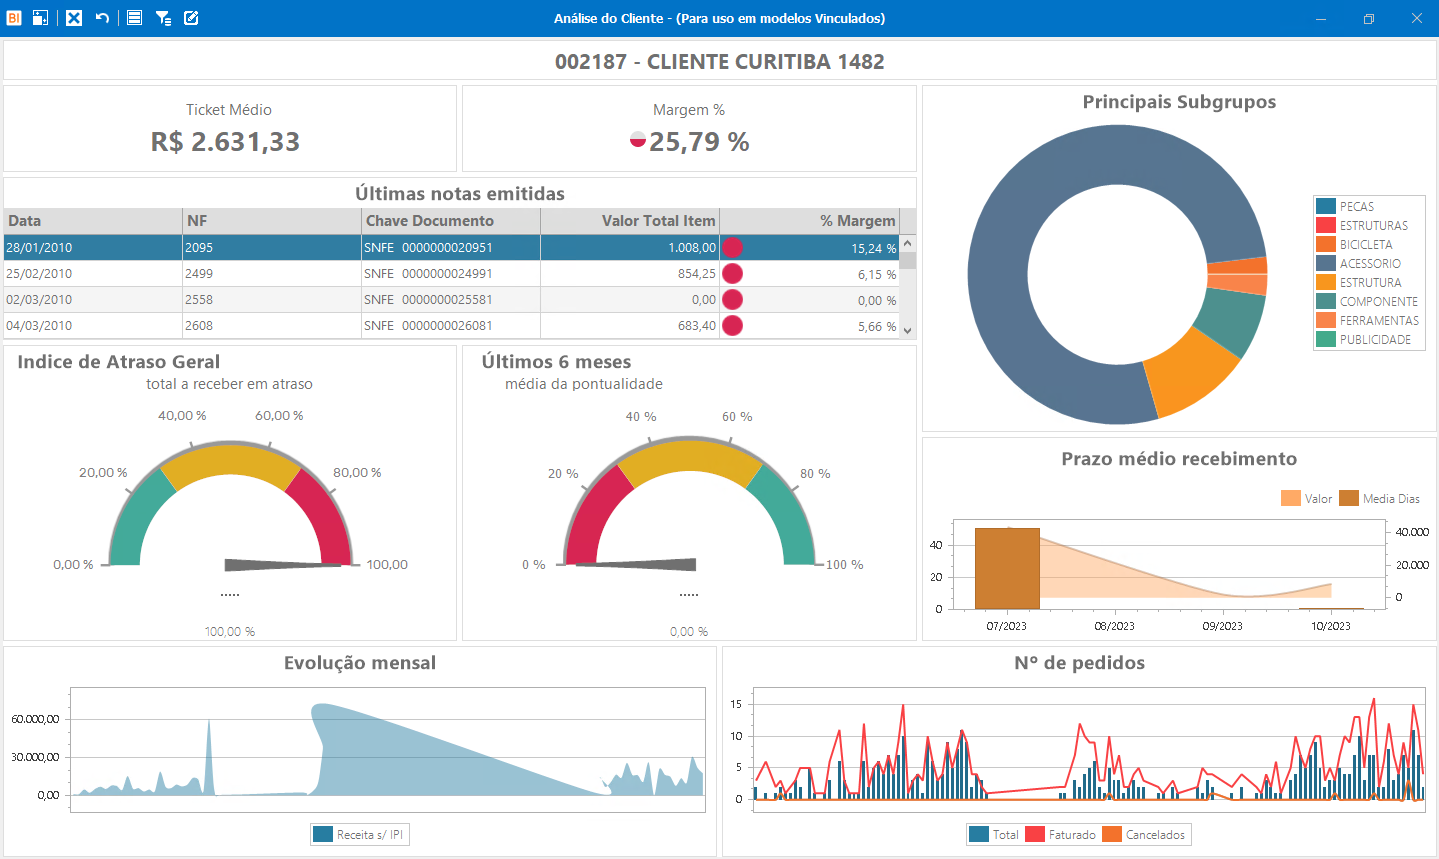Toggle BICICLETA legend entry
The height and width of the screenshot is (859, 1439).
[1355, 244]
